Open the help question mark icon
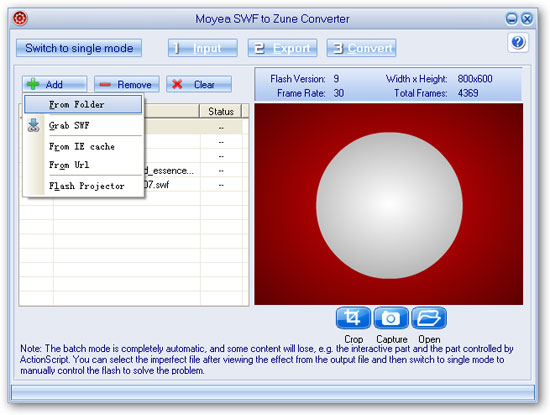The image size is (550, 415). point(518,42)
